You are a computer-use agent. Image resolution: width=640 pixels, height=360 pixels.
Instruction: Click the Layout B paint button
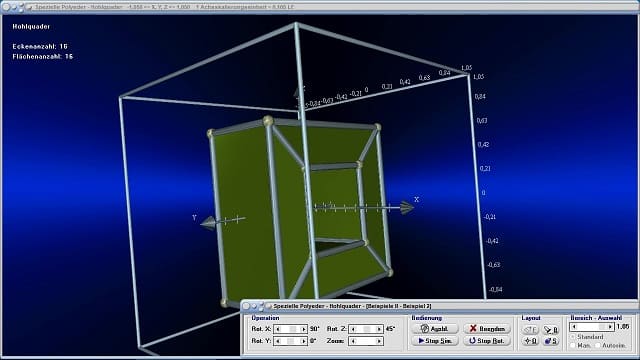coord(551,329)
